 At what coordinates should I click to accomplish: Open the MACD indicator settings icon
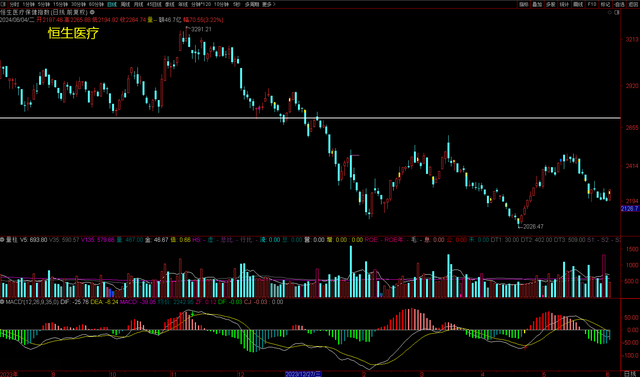pos(2,302)
